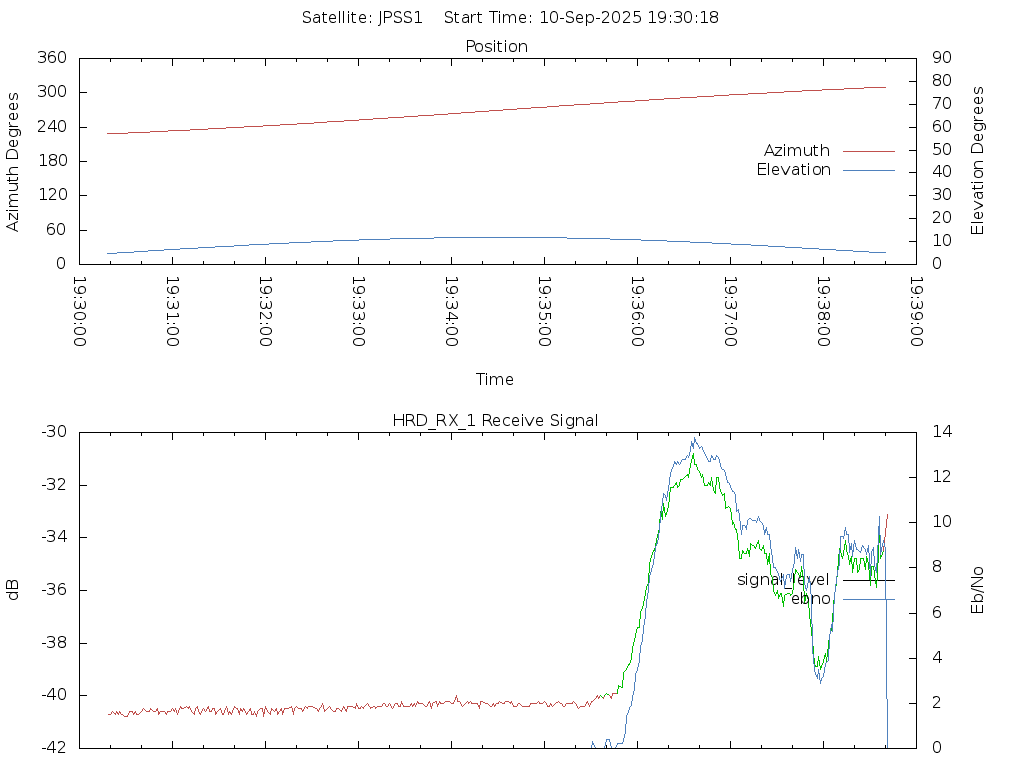The image size is (1024, 768).
Task: Click the 300 tick on the Azimuth axis
Action: pos(52,92)
